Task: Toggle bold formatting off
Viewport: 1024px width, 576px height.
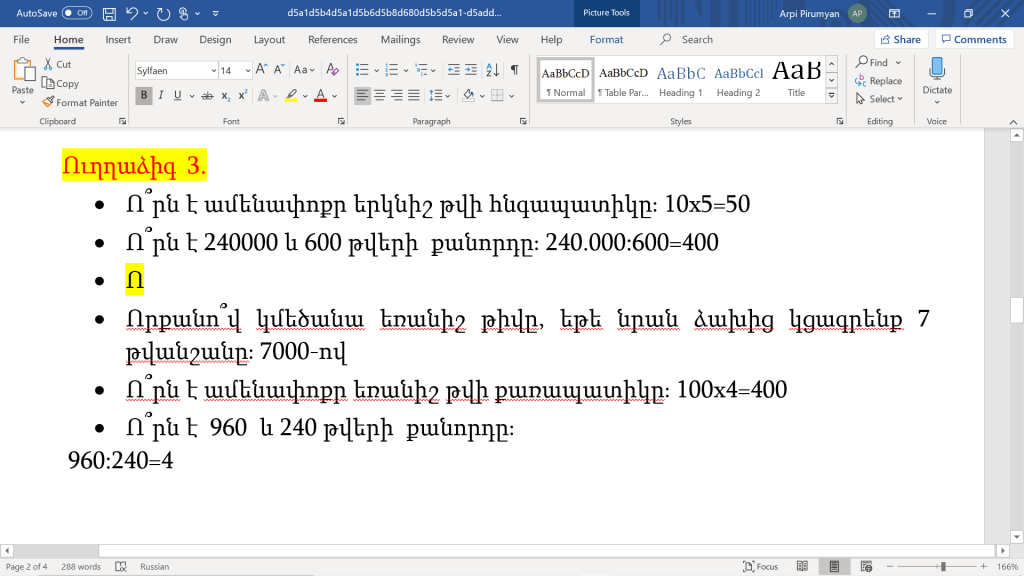Action: (x=144, y=96)
